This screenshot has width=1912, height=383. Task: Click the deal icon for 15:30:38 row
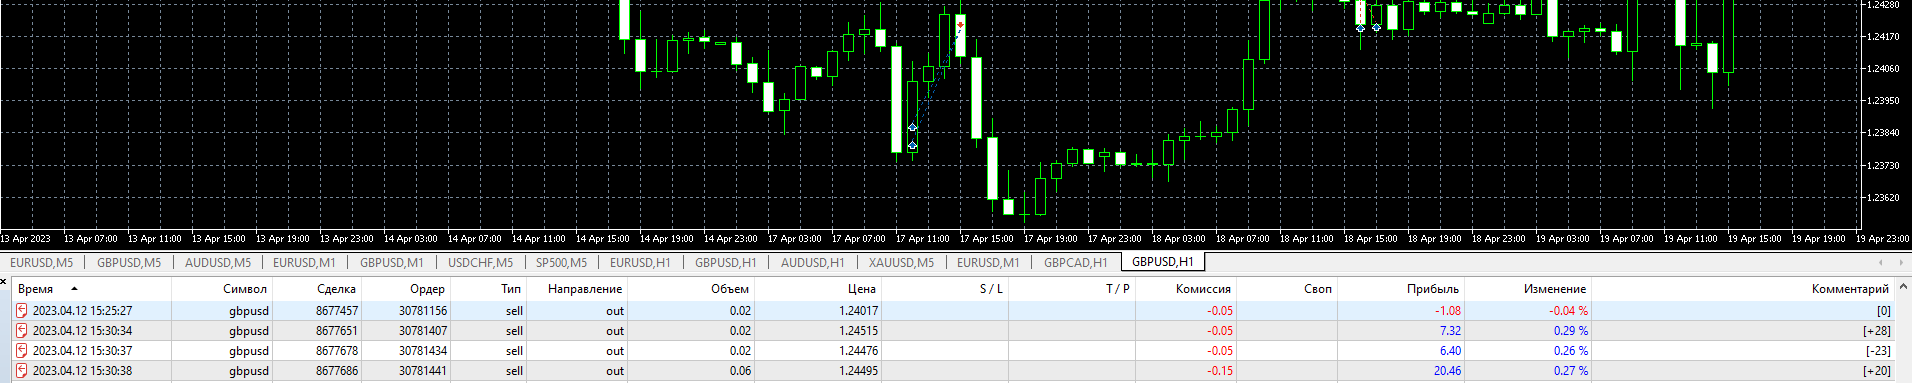click(x=21, y=371)
